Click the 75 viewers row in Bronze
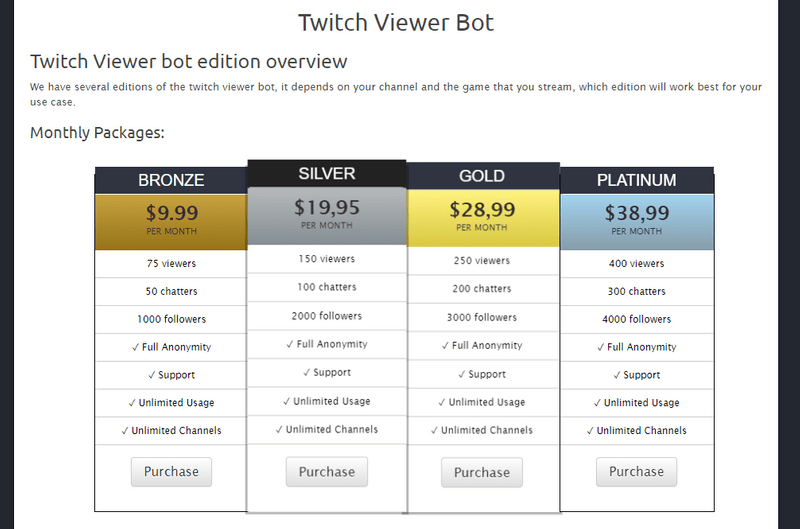 pos(171,264)
